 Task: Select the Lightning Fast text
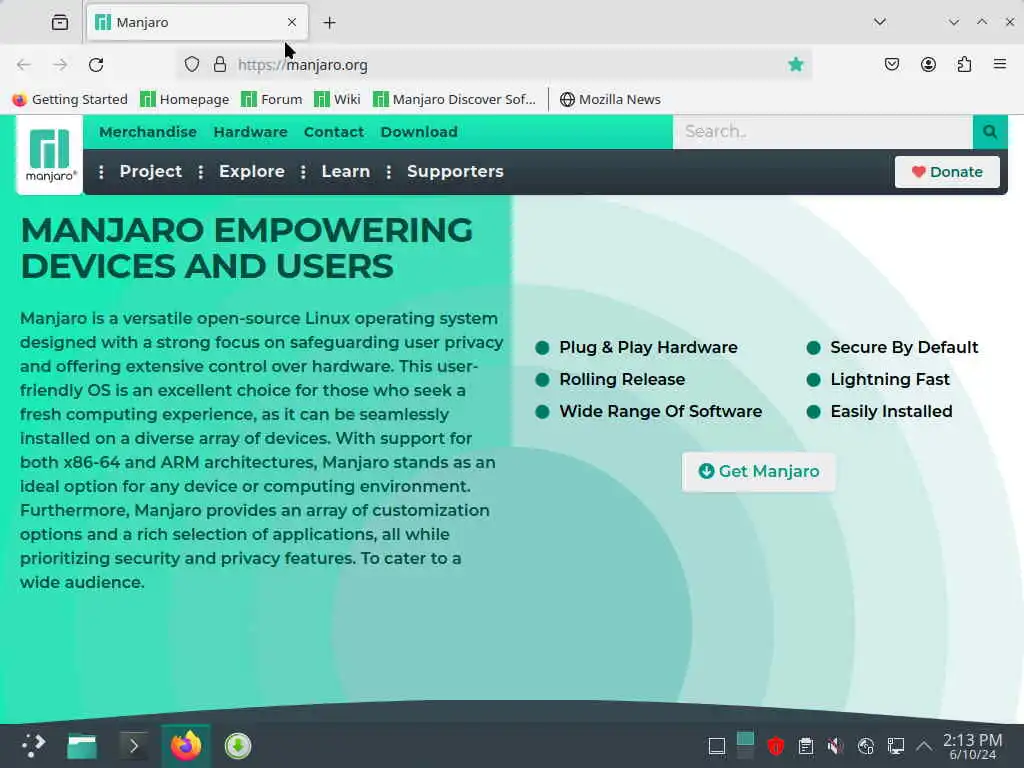[x=889, y=379]
